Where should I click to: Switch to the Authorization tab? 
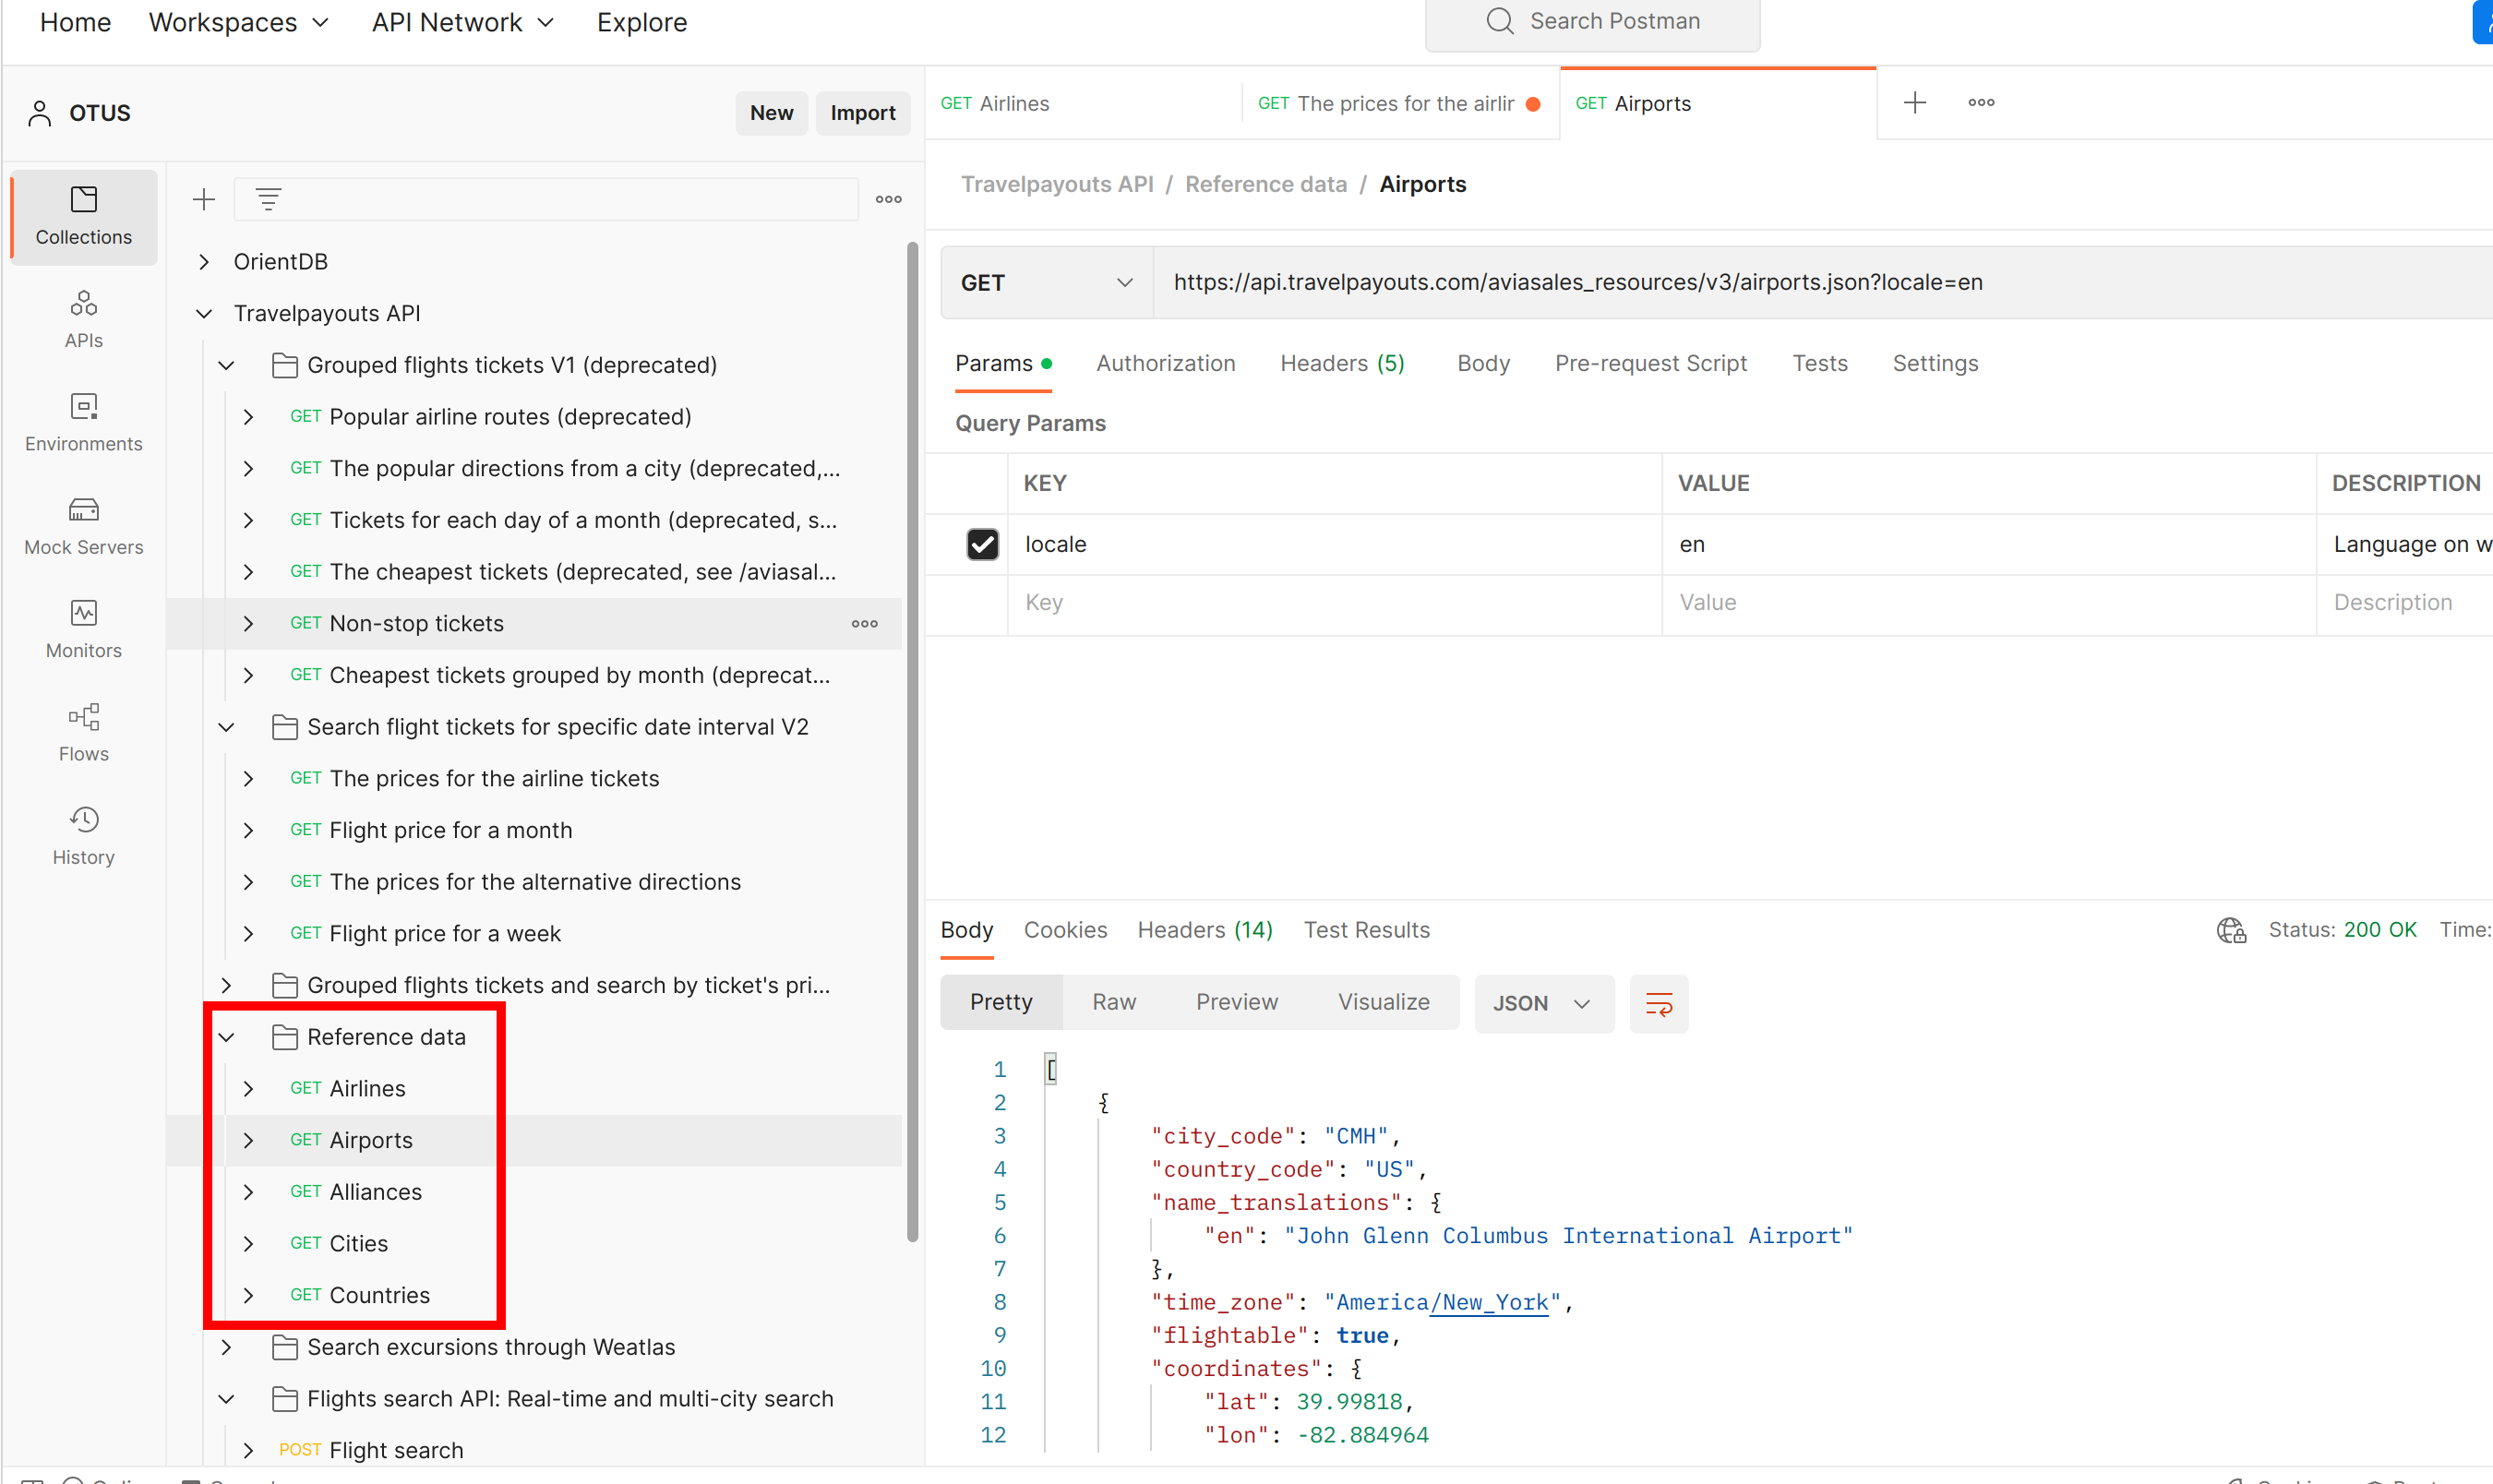click(x=1165, y=363)
